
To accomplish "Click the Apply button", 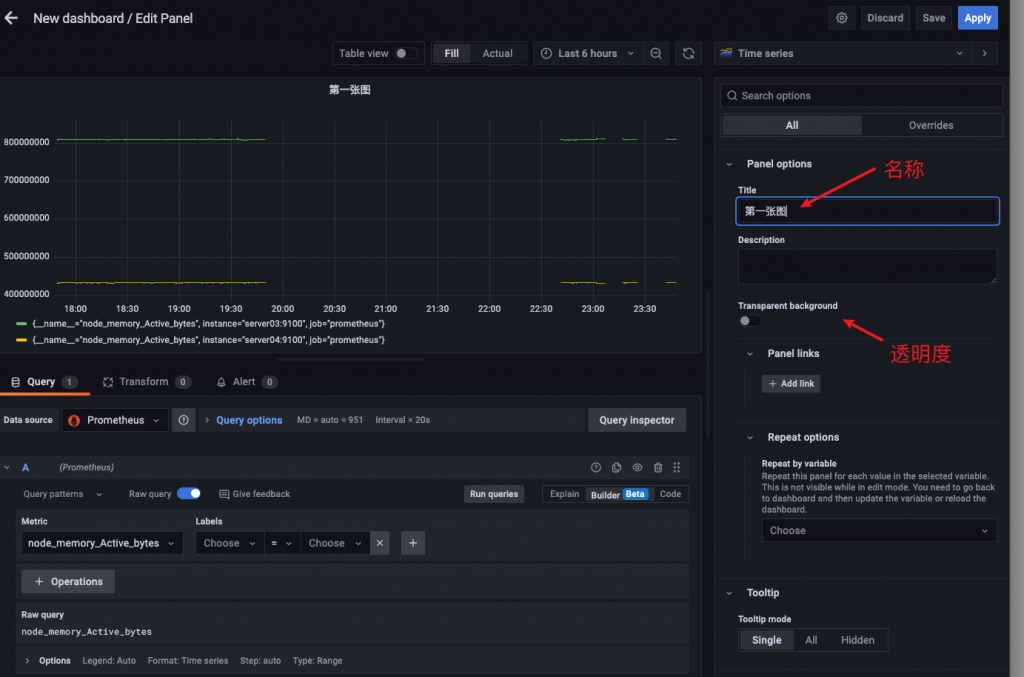I will coord(978,18).
